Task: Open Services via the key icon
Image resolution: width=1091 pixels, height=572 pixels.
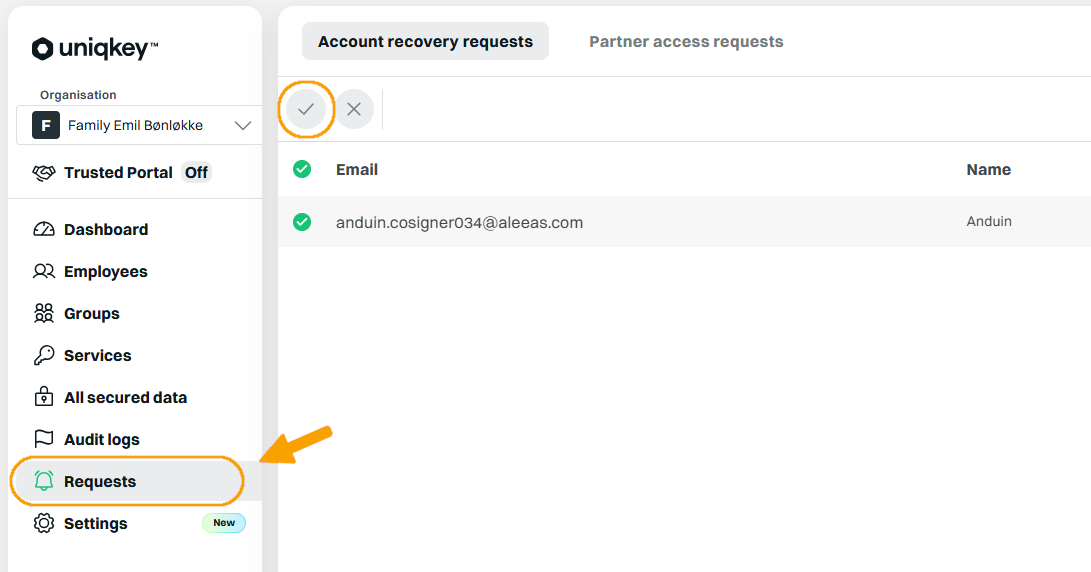Action: coord(44,356)
